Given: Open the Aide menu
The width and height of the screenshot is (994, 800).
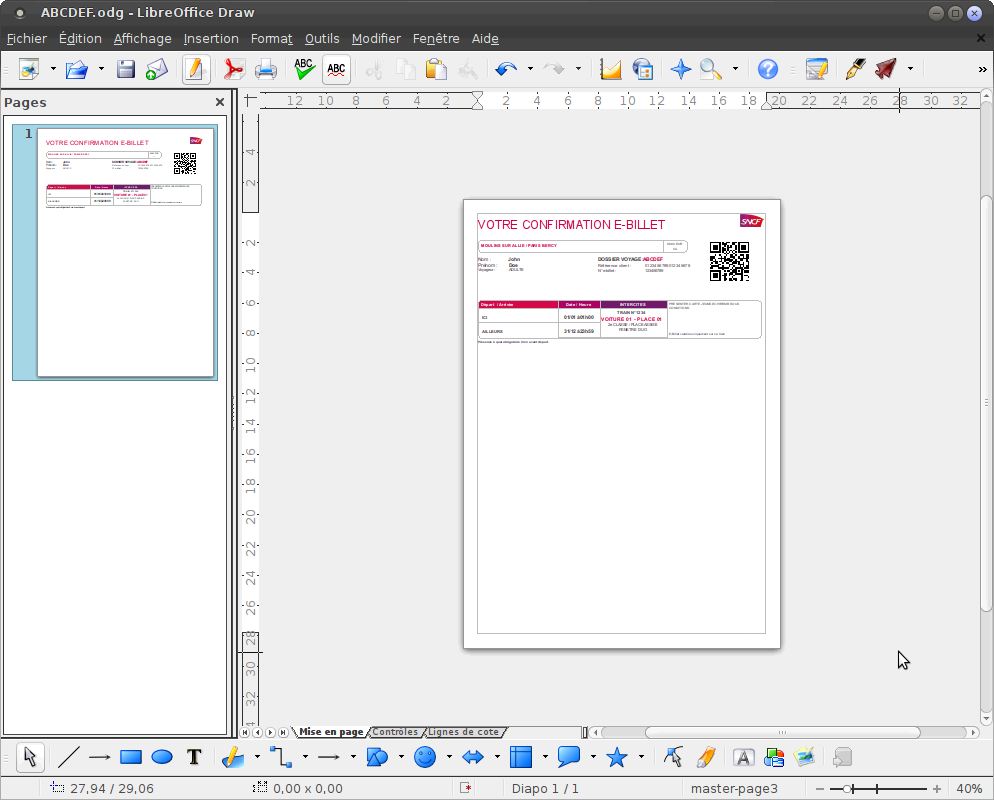Looking at the screenshot, I should pos(485,39).
